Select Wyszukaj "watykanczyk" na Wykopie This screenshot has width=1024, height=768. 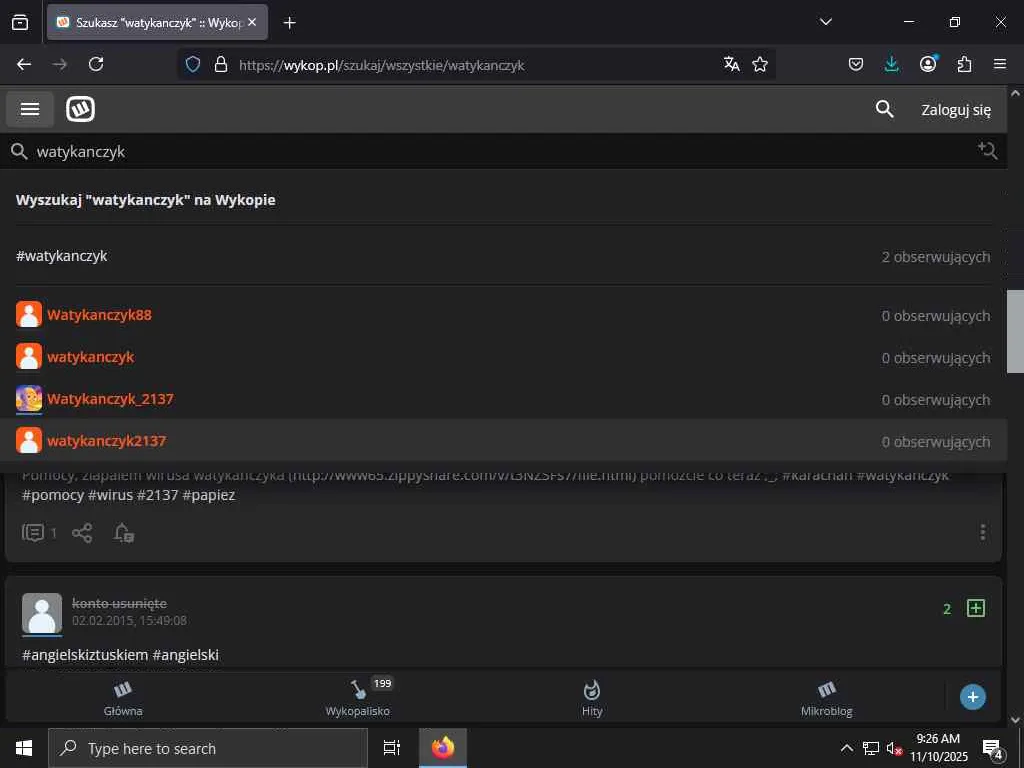pyautogui.click(x=146, y=200)
